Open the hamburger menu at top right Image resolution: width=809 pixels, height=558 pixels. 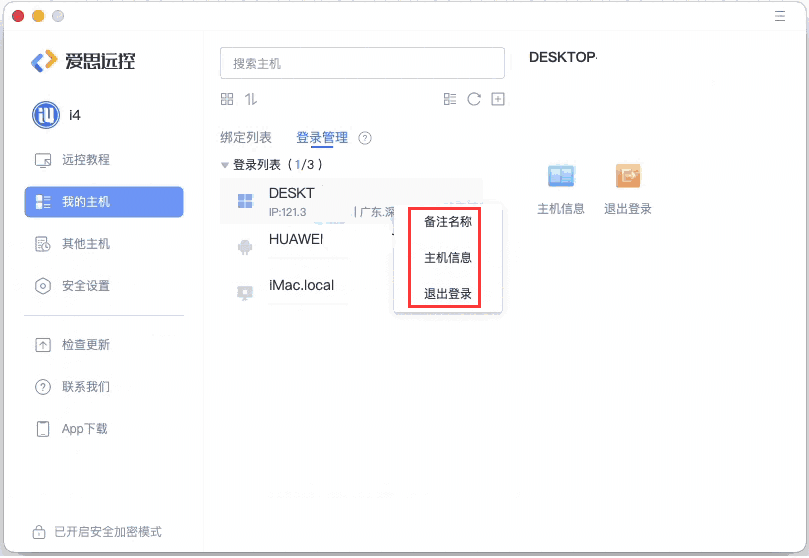coord(780,16)
